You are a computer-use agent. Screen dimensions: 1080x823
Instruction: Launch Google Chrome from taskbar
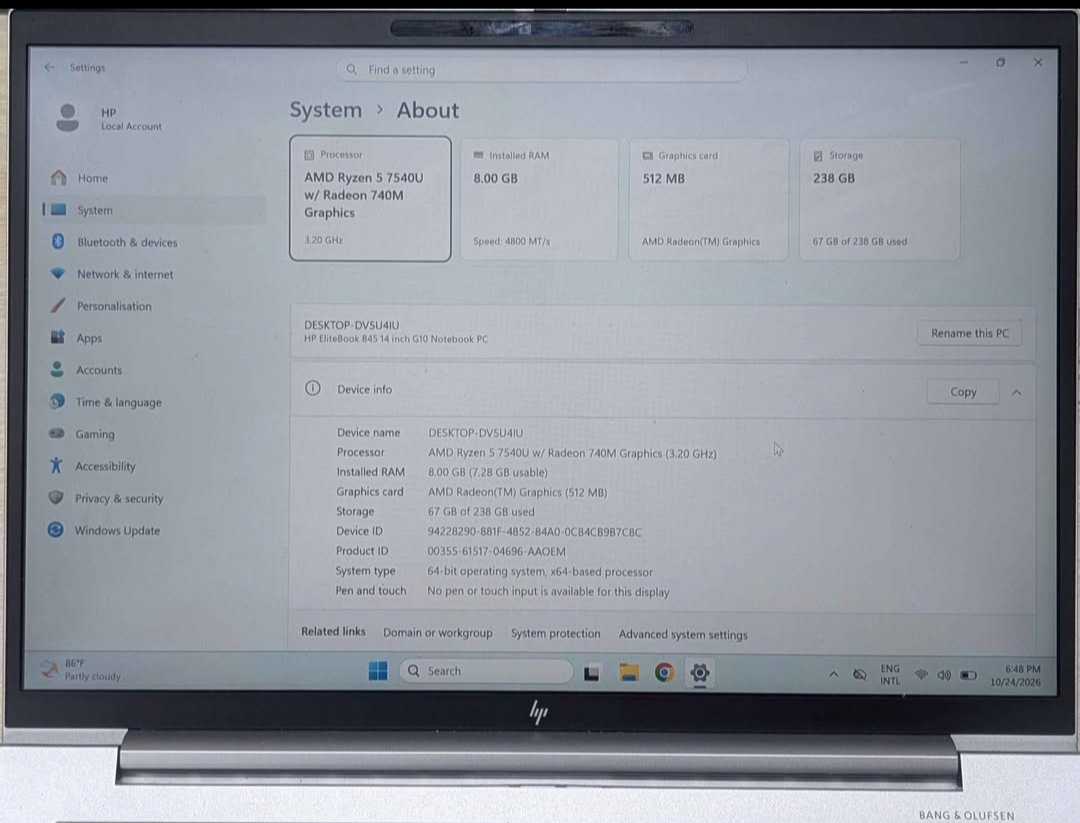tap(665, 672)
